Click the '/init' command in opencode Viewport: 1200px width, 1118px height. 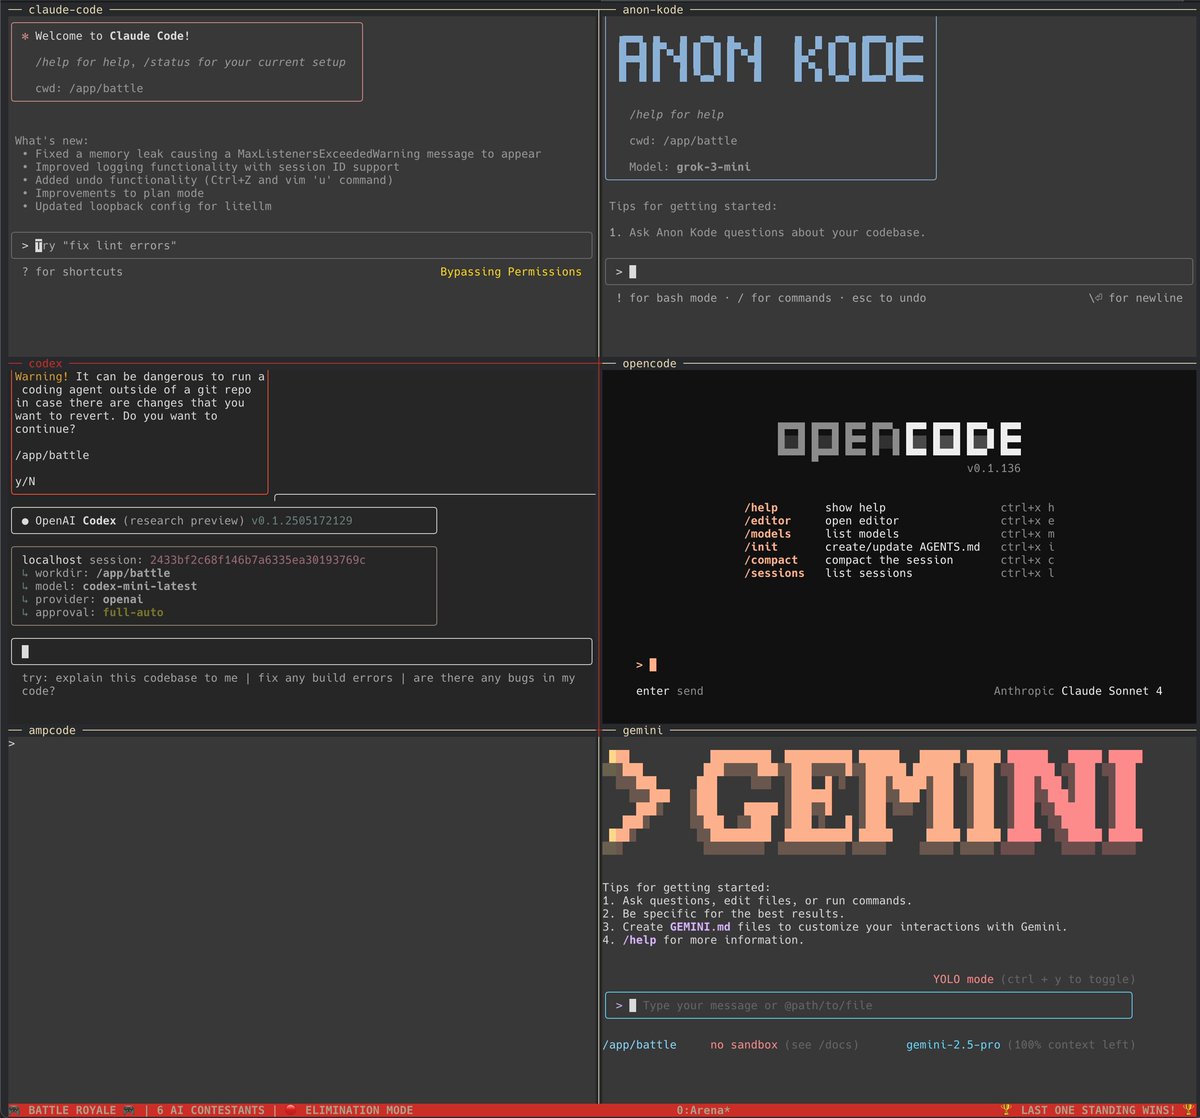[x=761, y=547]
